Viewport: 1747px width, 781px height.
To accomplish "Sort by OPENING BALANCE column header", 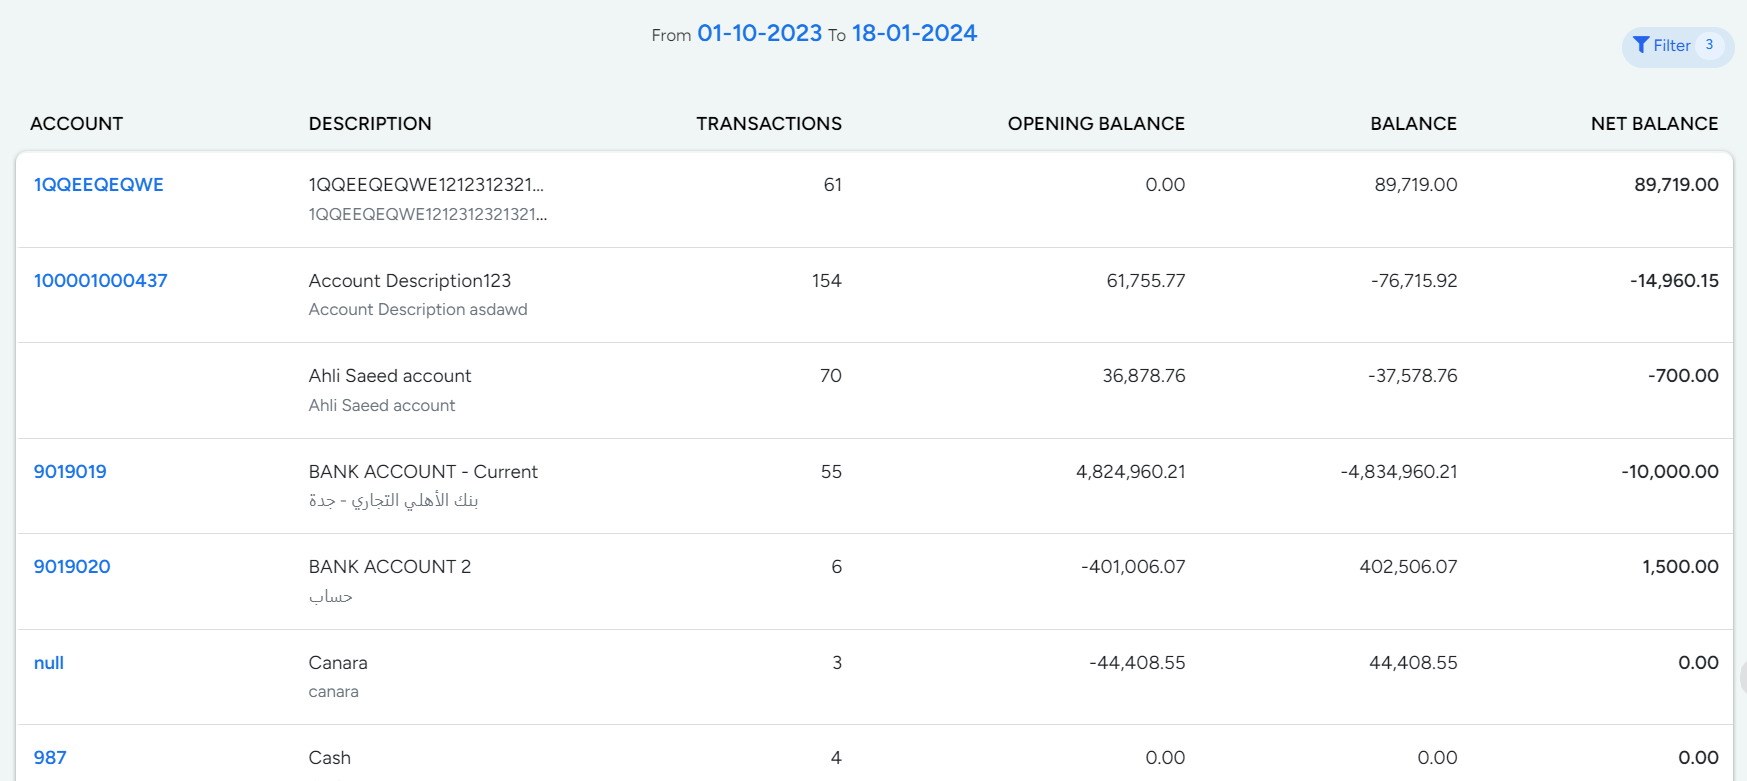I will click(1096, 124).
